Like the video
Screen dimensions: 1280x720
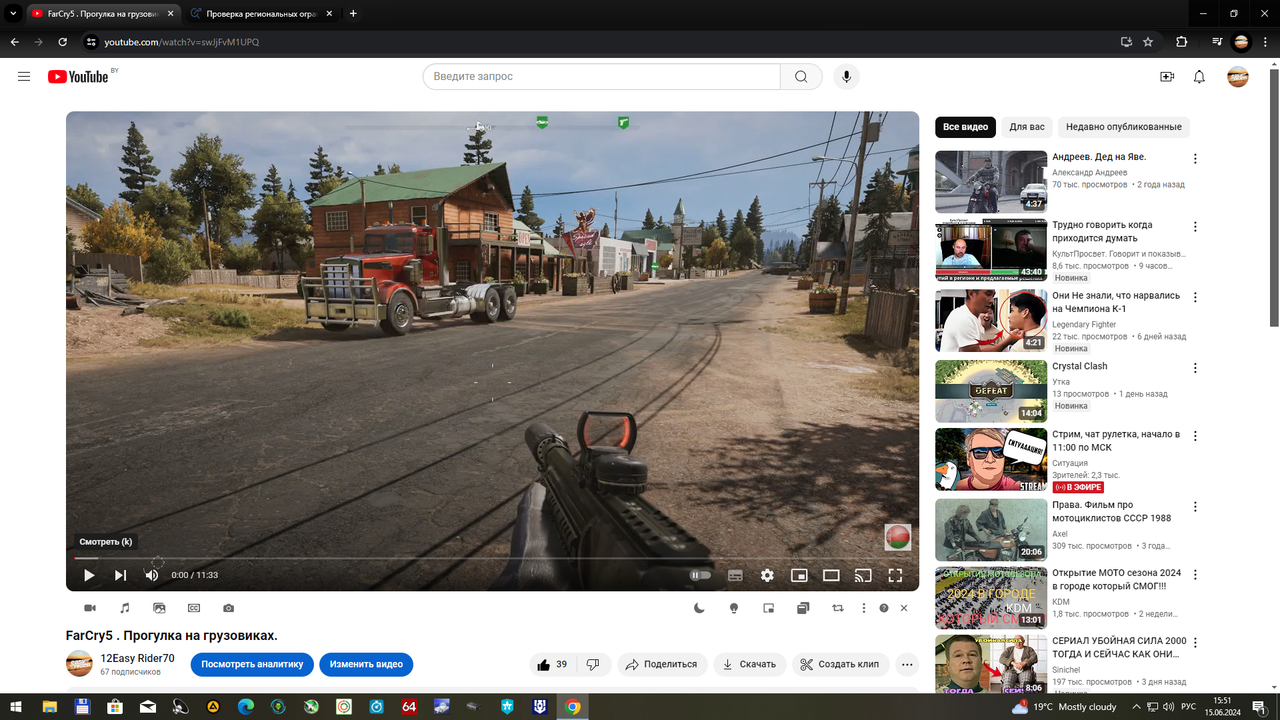click(552, 664)
